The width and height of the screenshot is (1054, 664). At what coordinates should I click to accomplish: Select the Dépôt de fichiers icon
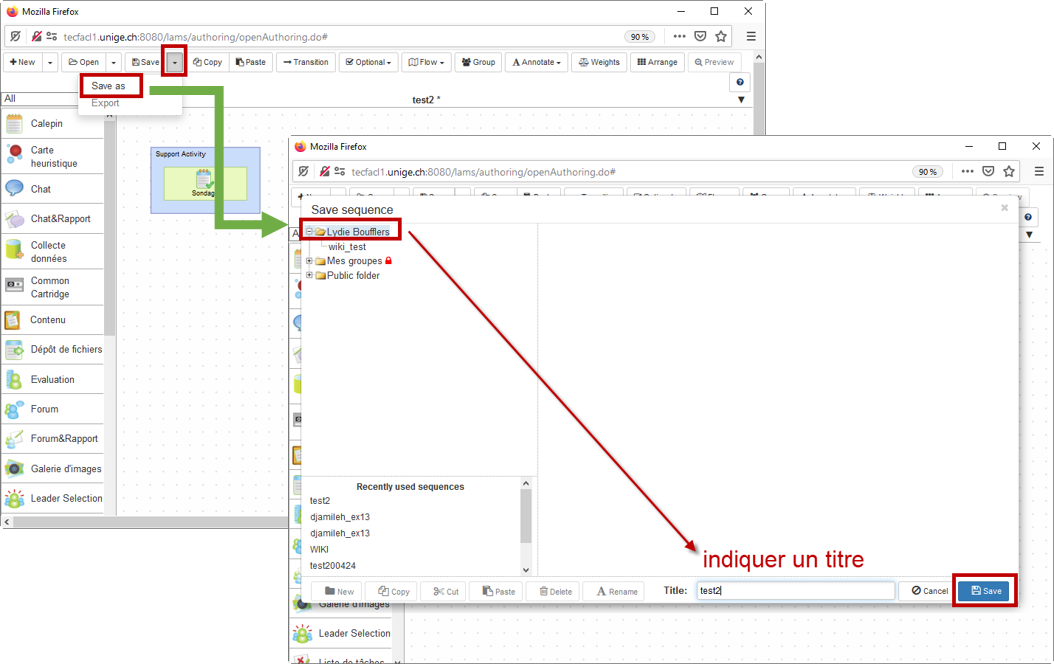[x=14, y=349]
